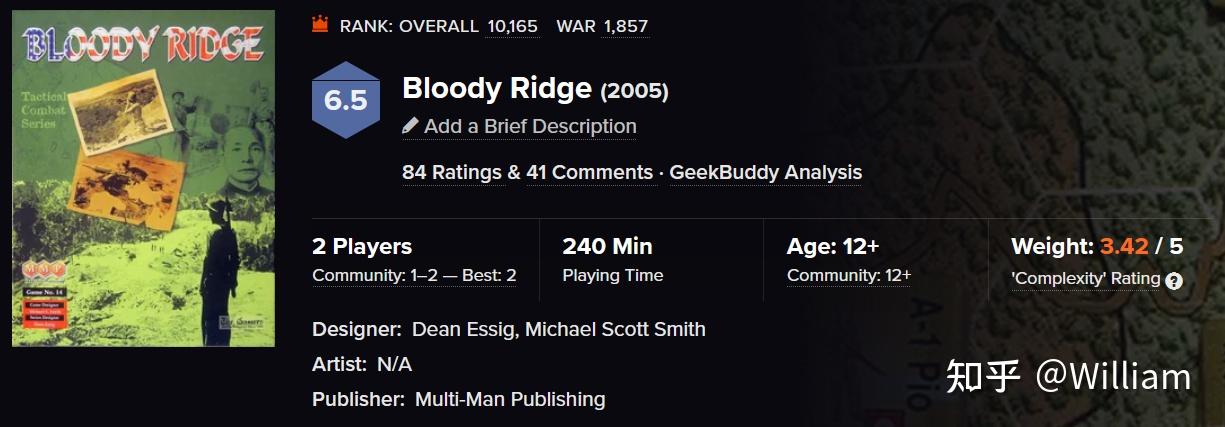
Task: Click the pencil edit icon
Action: pos(410,126)
